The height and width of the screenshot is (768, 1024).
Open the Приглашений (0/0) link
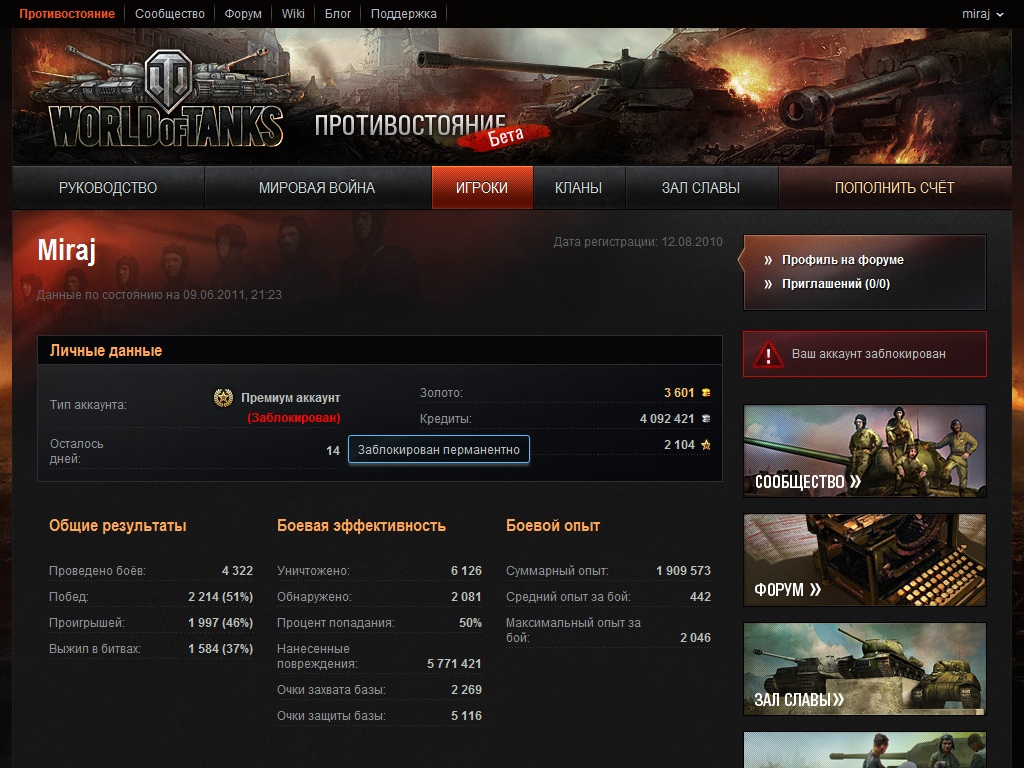[836, 284]
